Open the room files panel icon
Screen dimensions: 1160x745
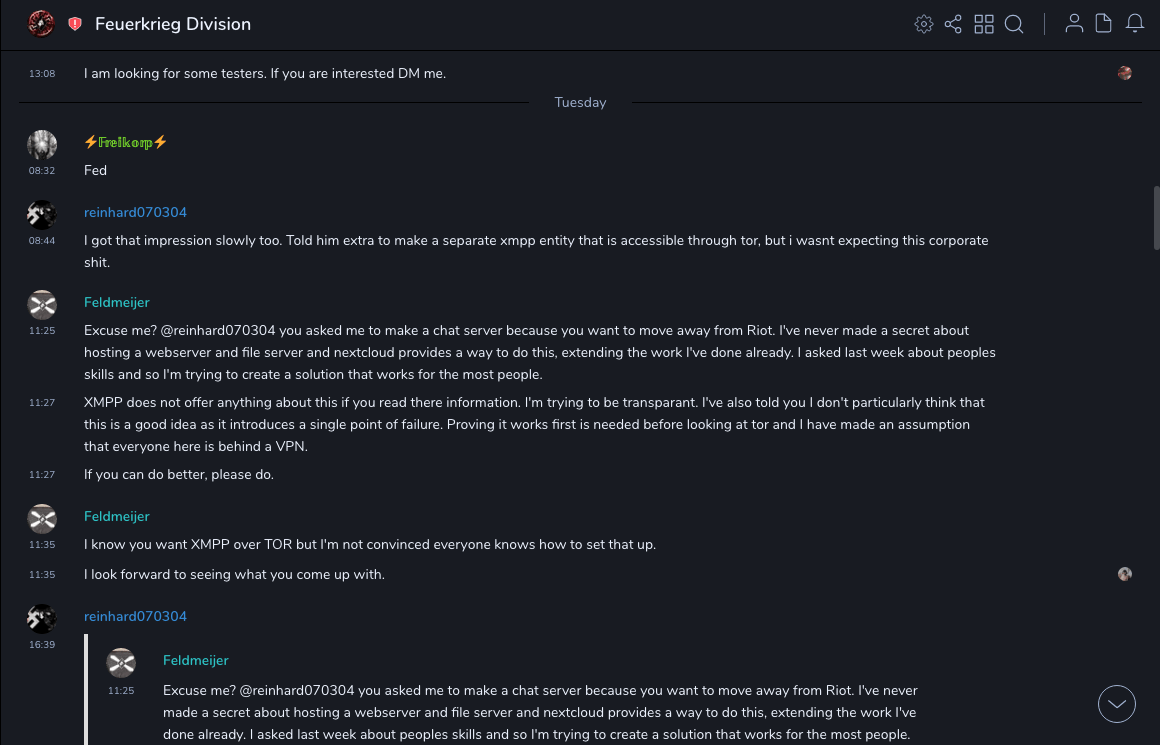pyautogui.click(x=1104, y=24)
